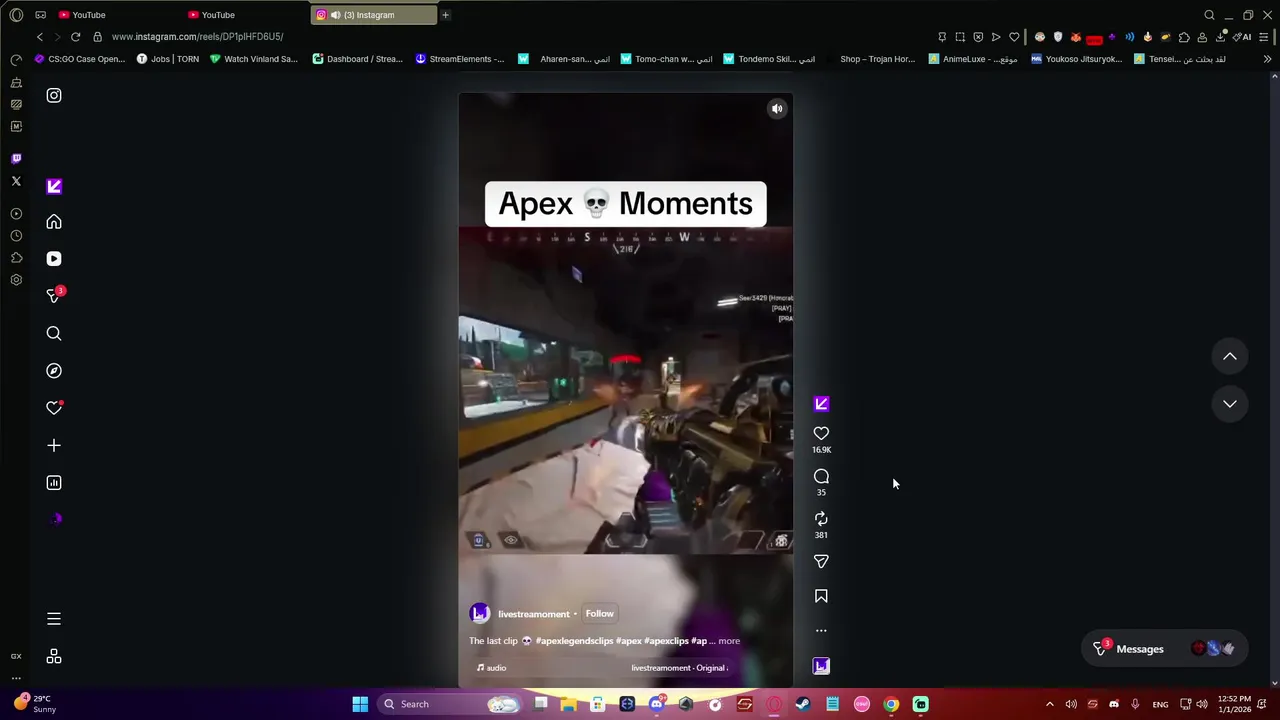Open a new browser tab
This screenshot has height=720, width=1280.
445,15
